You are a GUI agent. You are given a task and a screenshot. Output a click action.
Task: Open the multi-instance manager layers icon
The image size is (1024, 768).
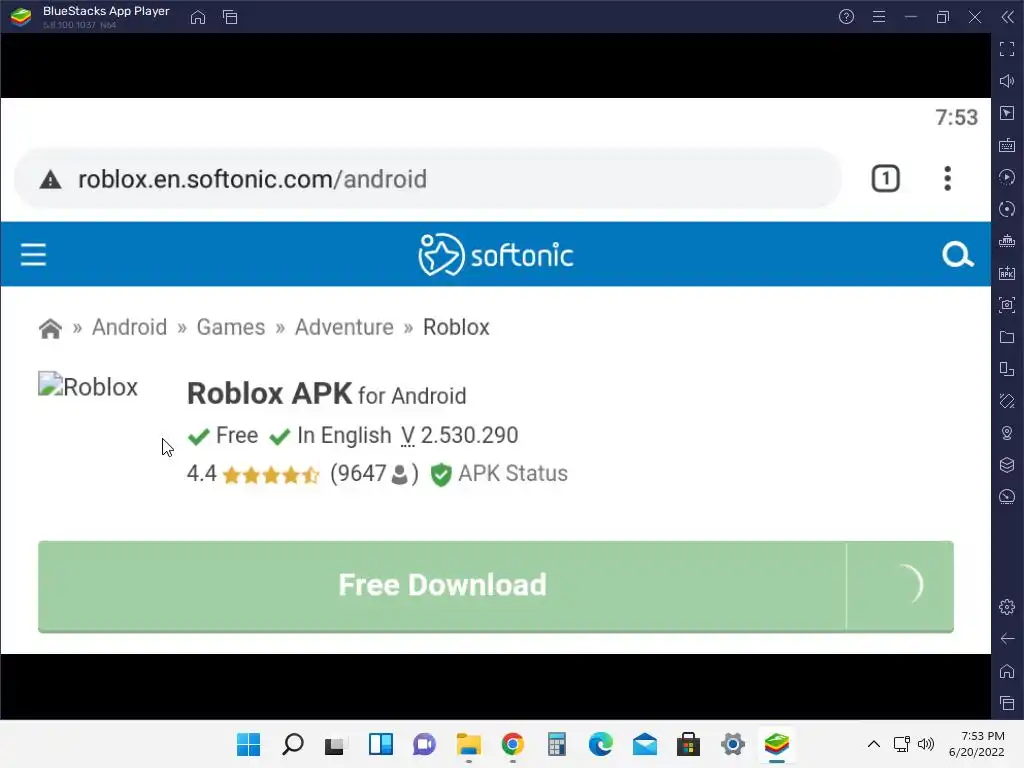point(1007,465)
